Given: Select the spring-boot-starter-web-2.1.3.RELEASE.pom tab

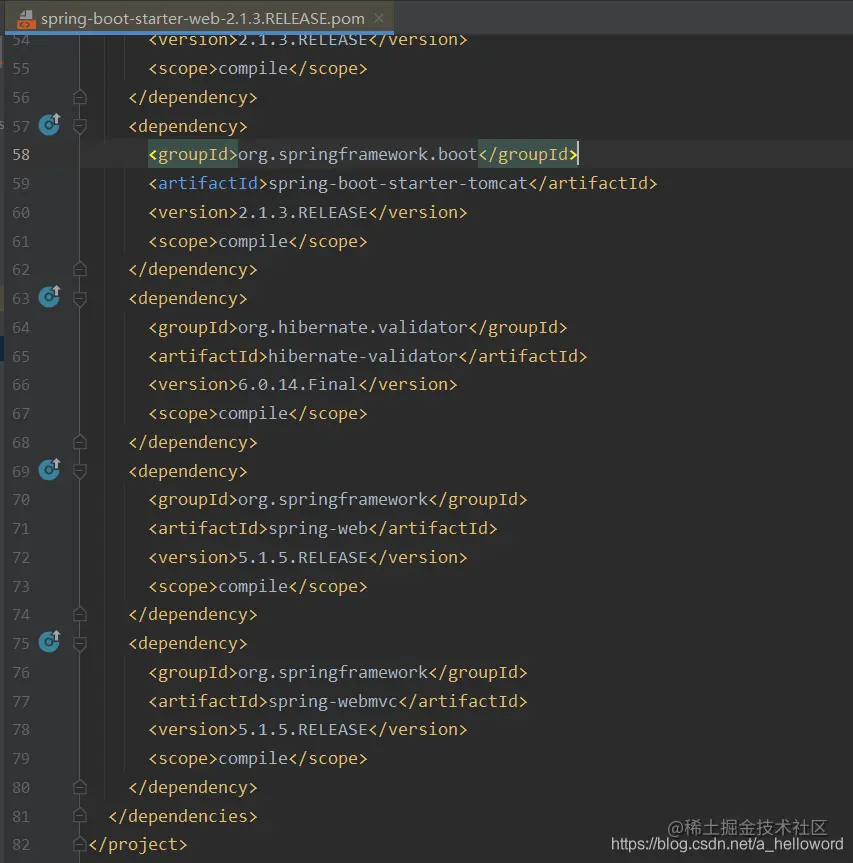Looking at the screenshot, I should click(x=199, y=18).
